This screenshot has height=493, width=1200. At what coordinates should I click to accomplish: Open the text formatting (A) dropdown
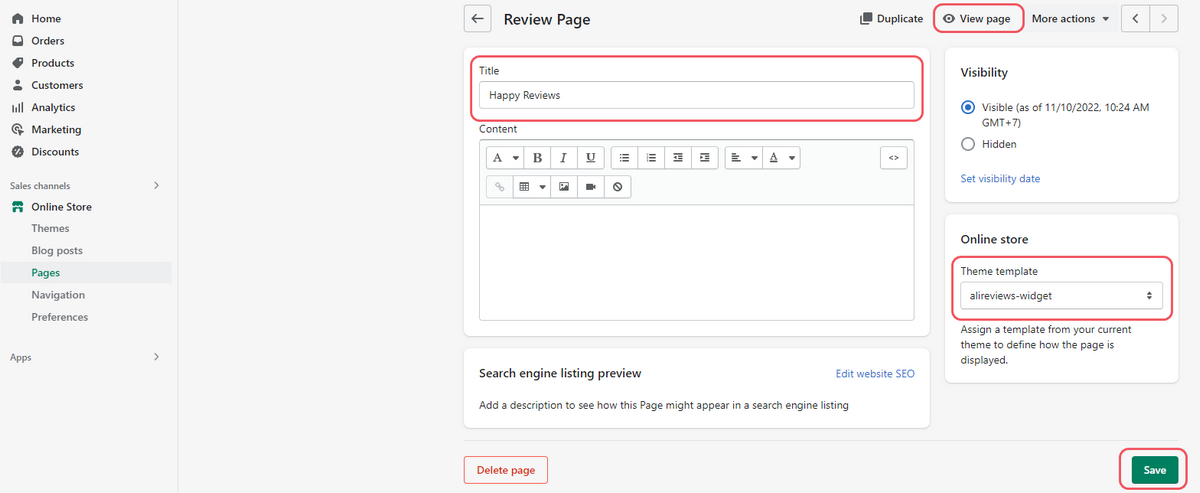[505, 158]
